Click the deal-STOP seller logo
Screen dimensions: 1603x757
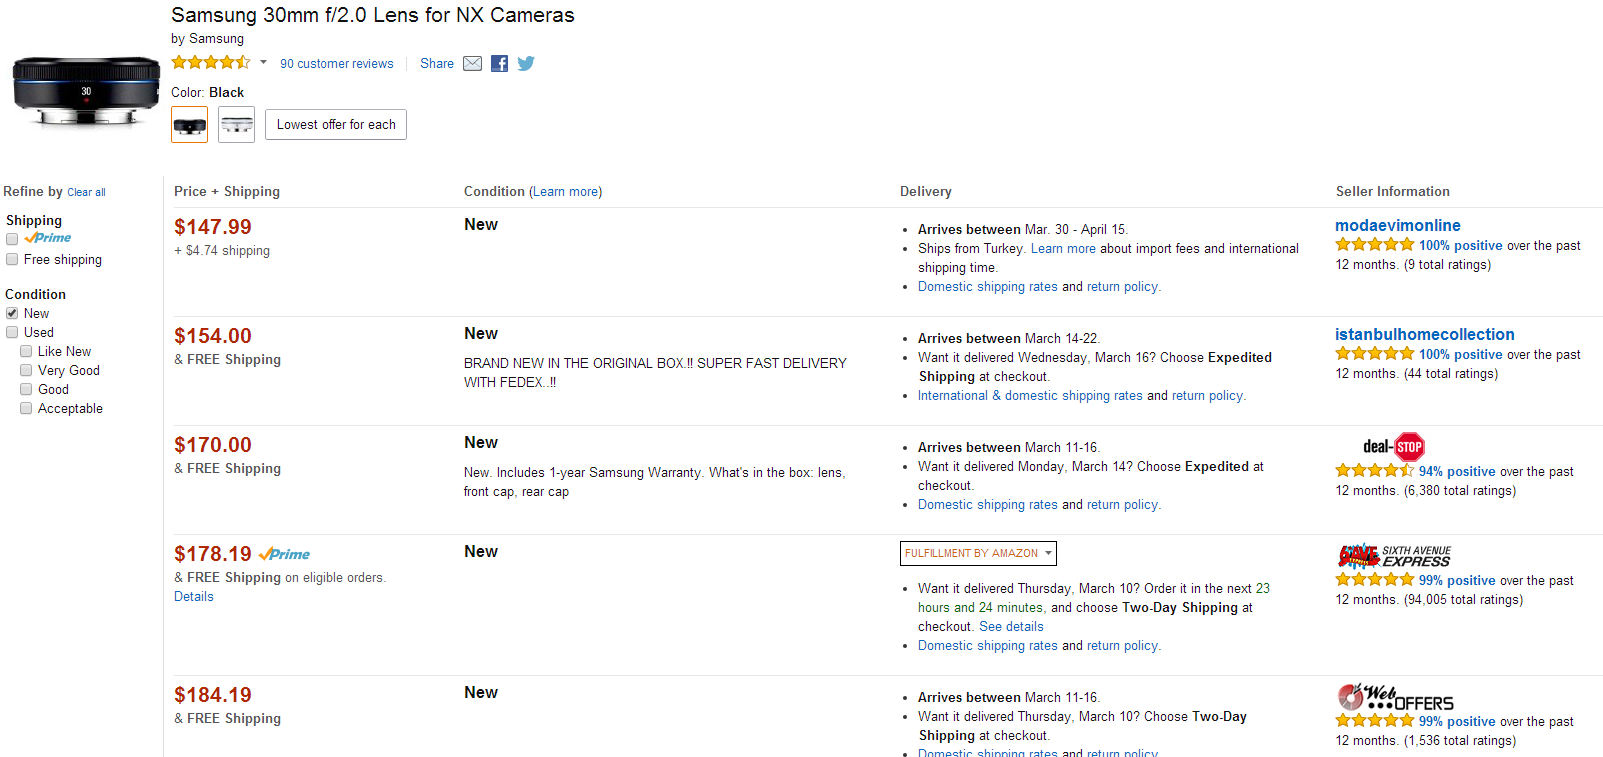click(x=1393, y=447)
